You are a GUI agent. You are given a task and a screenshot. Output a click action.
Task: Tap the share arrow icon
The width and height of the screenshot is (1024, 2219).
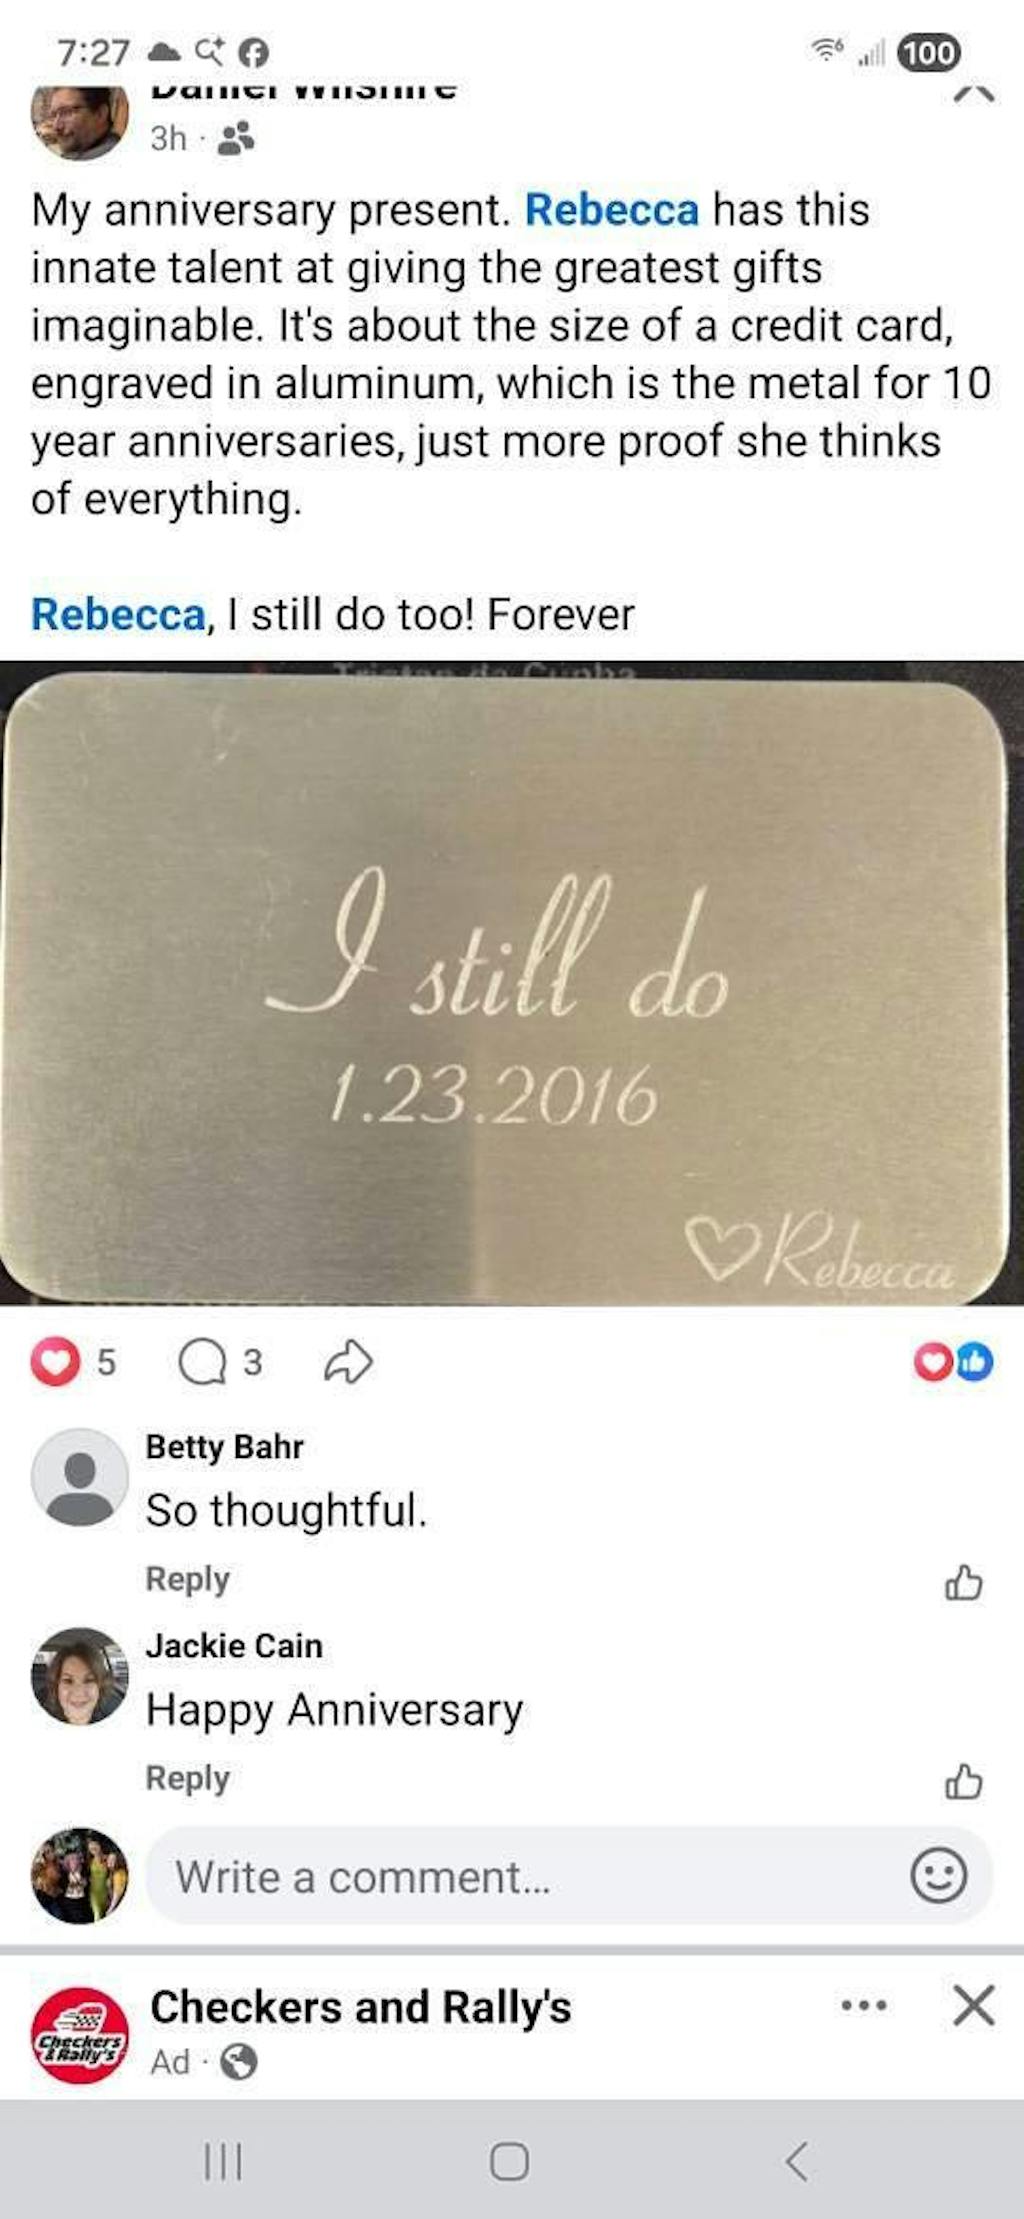(x=348, y=1362)
